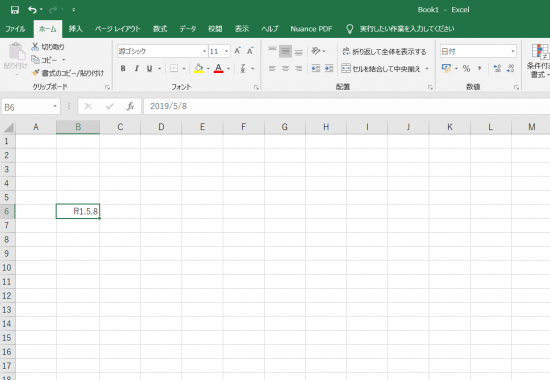Open fill color dropdown arrow

click(208, 68)
